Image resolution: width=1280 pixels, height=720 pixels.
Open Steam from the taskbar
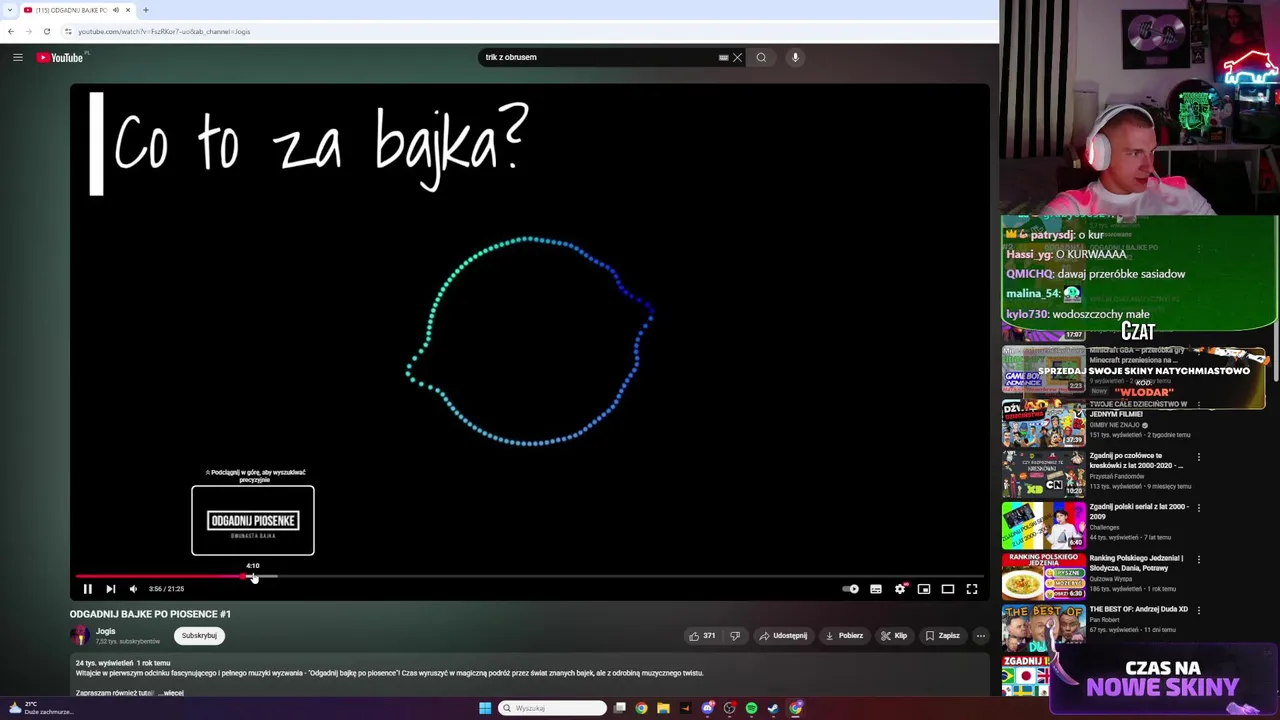pos(773,708)
